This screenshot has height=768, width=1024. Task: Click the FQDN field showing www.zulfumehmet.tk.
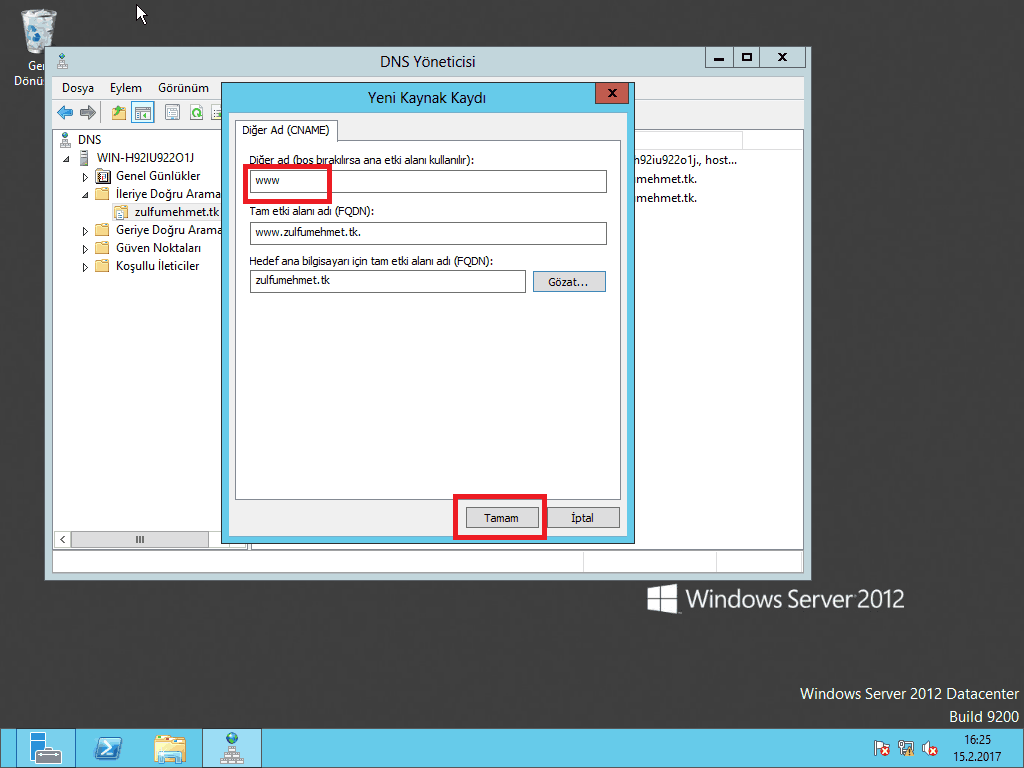428,233
